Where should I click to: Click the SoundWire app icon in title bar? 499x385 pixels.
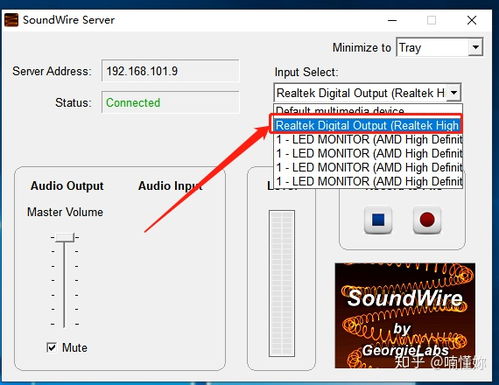pos(11,20)
